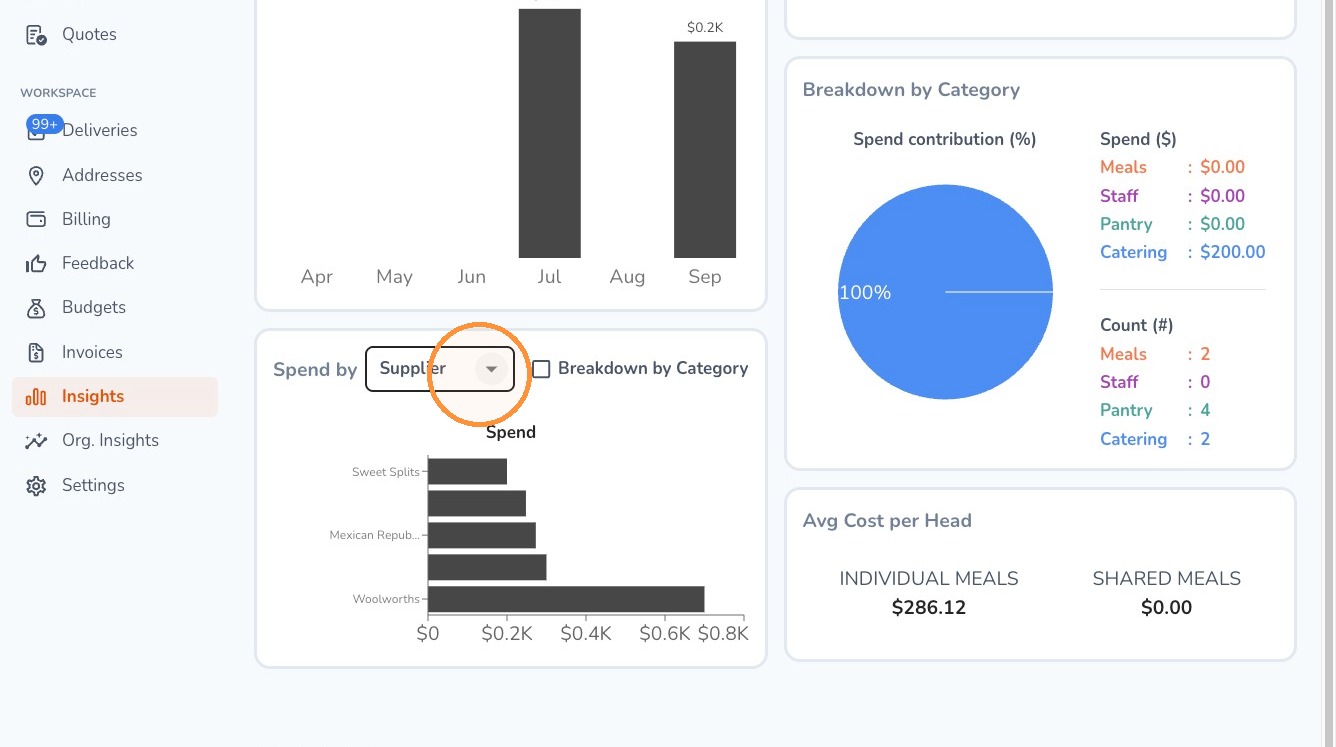Click the Billing wallet icon
The width and height of the screenshot is (1336, 747).
(x=36, y=219)
